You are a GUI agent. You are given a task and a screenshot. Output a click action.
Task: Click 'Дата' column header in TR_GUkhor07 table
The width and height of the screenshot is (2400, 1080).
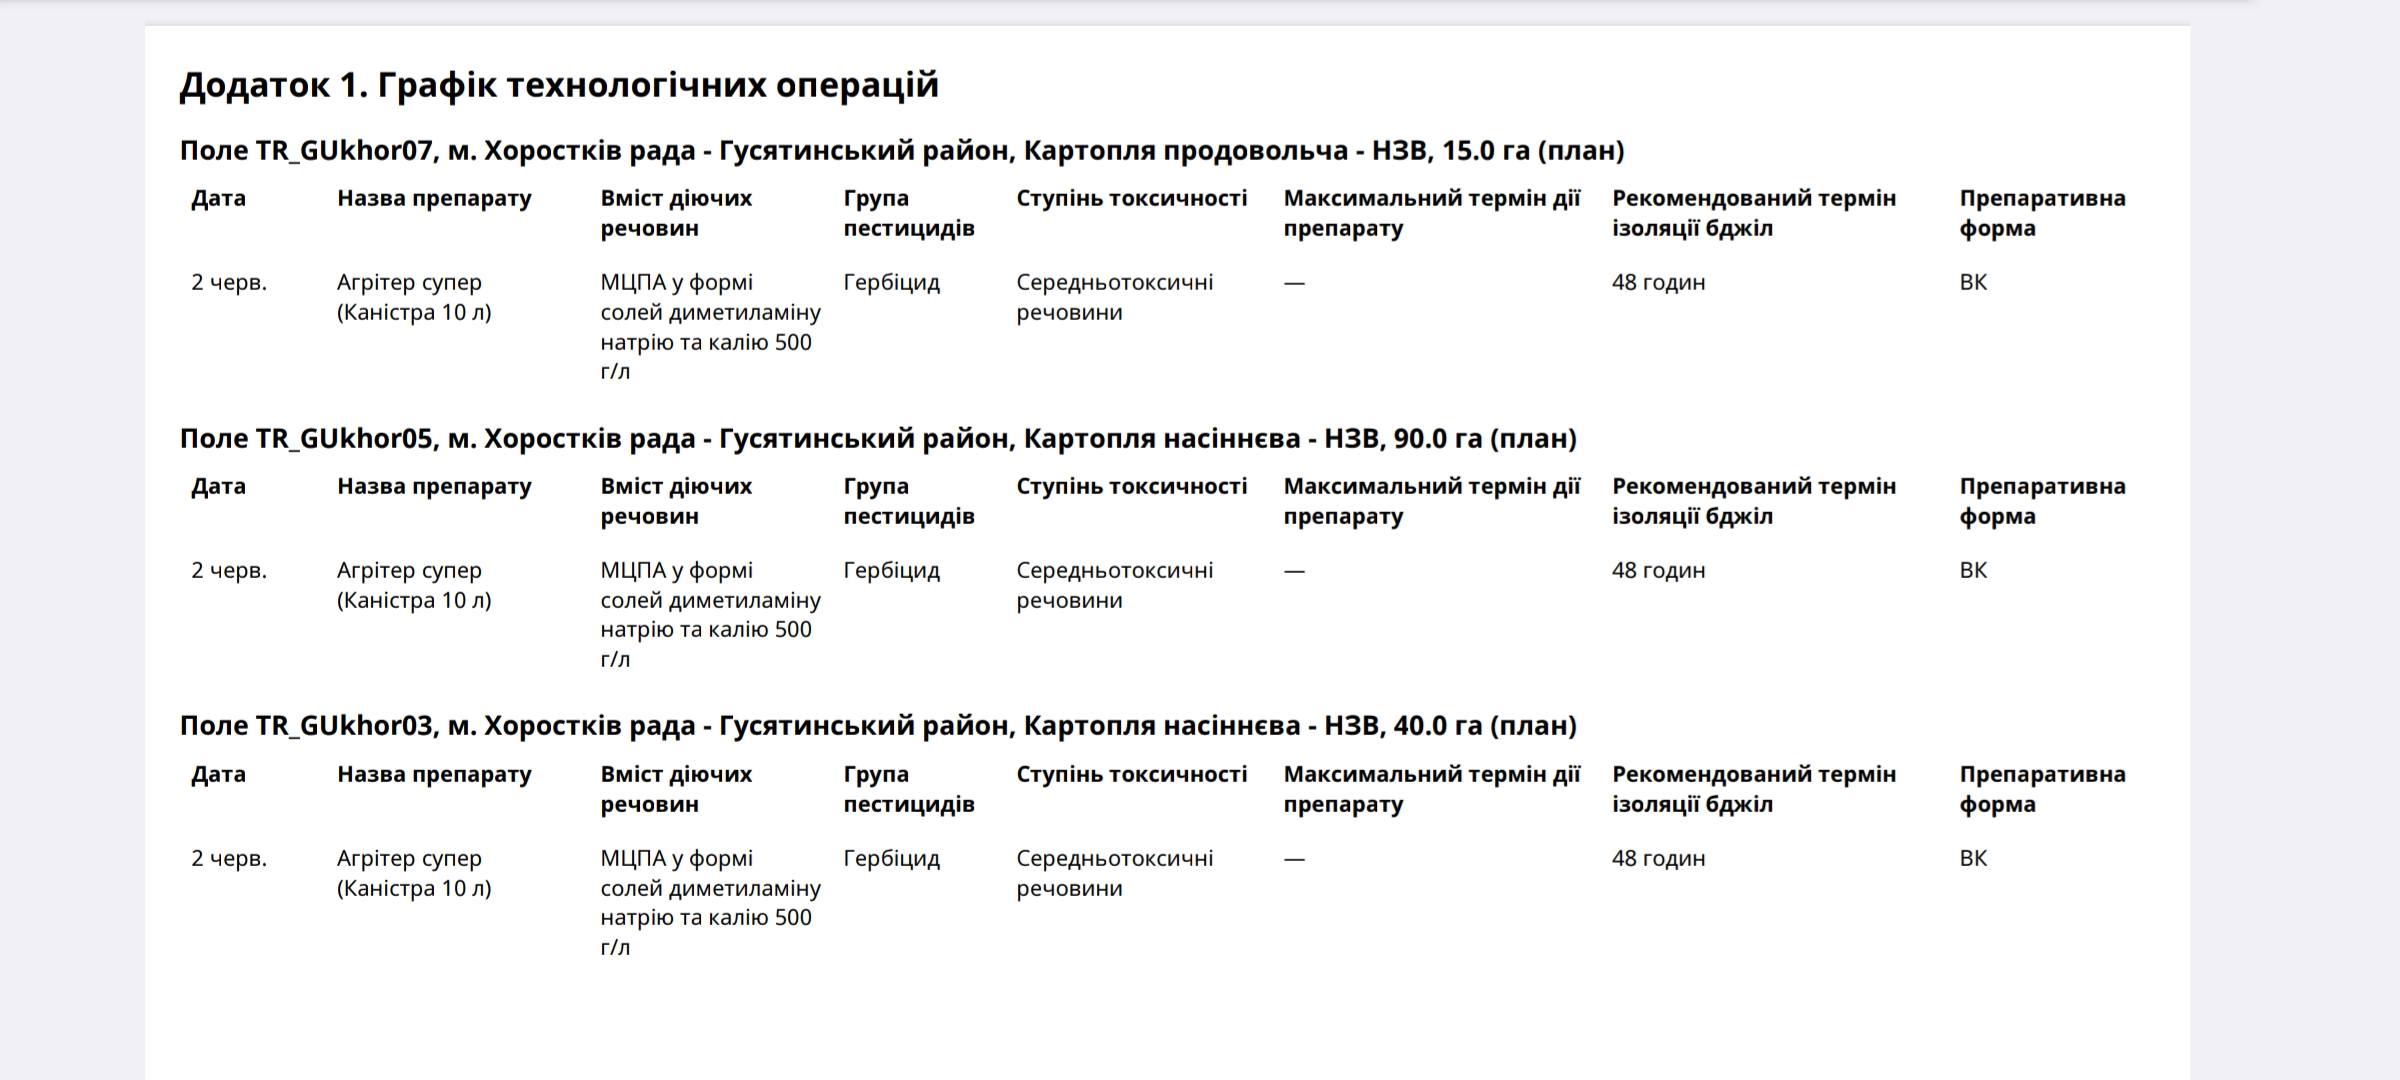pyautogui.click(x=218, y=199)
